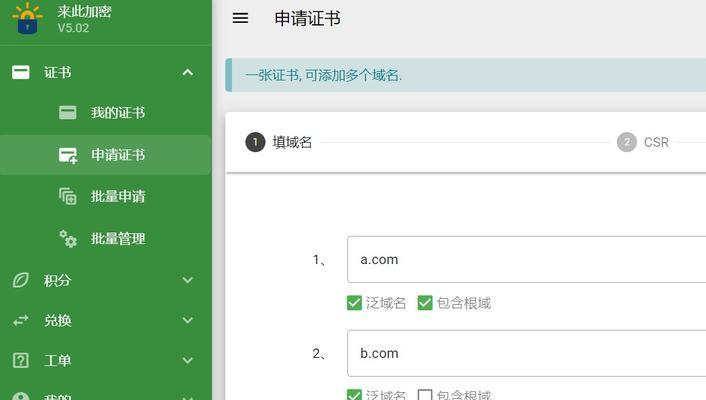The height and width of the screenshot is (400, 706).
Task: Click the 申请证书 add-card icon
Action: (68, 155)
